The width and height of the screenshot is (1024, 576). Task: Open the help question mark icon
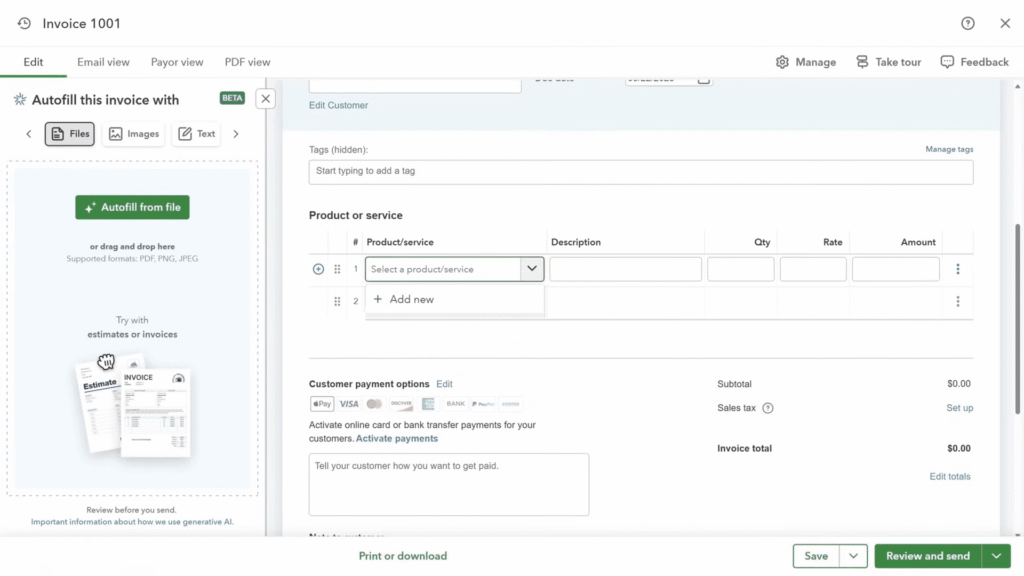coord(967,23)
